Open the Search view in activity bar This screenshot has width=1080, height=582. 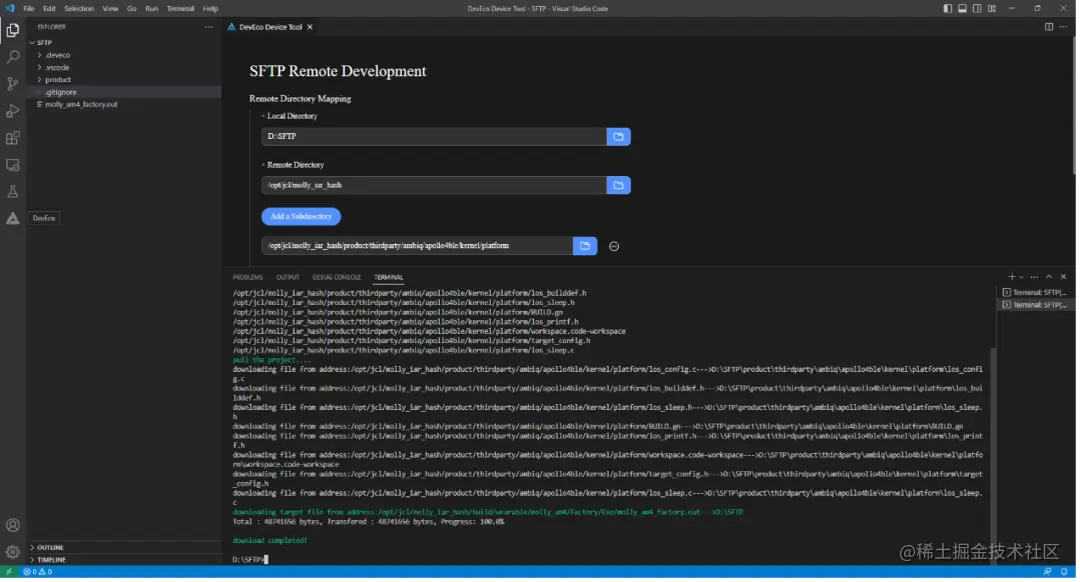pos(12,57)
